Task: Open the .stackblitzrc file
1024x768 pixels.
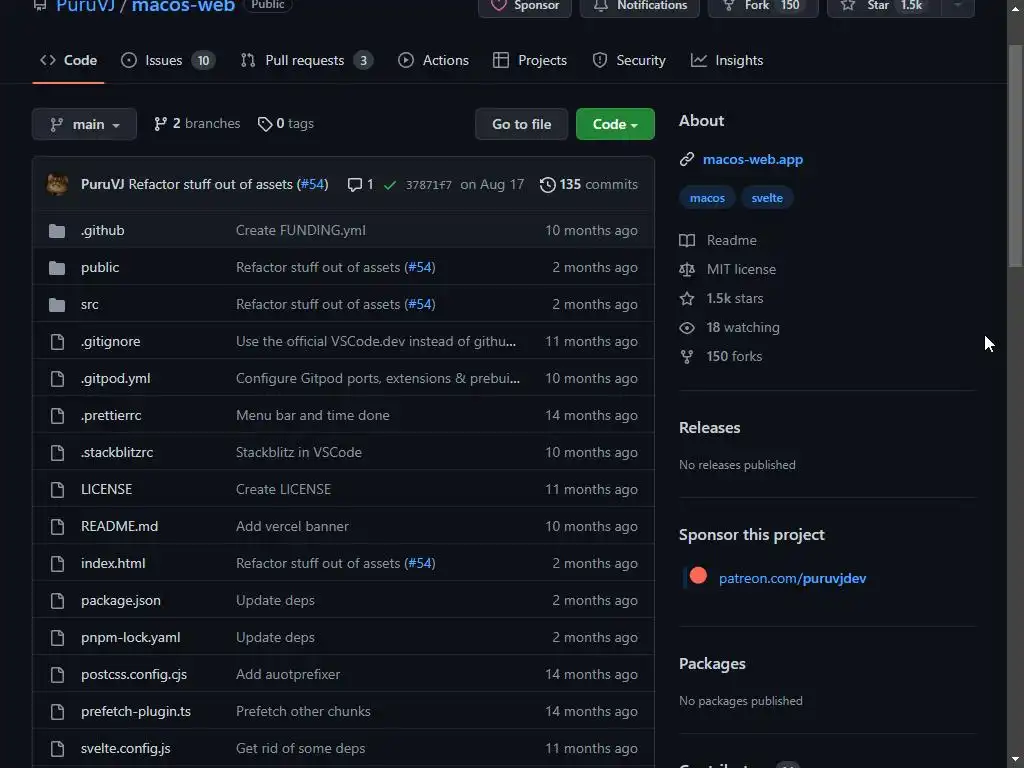Action: pos(117,453)
